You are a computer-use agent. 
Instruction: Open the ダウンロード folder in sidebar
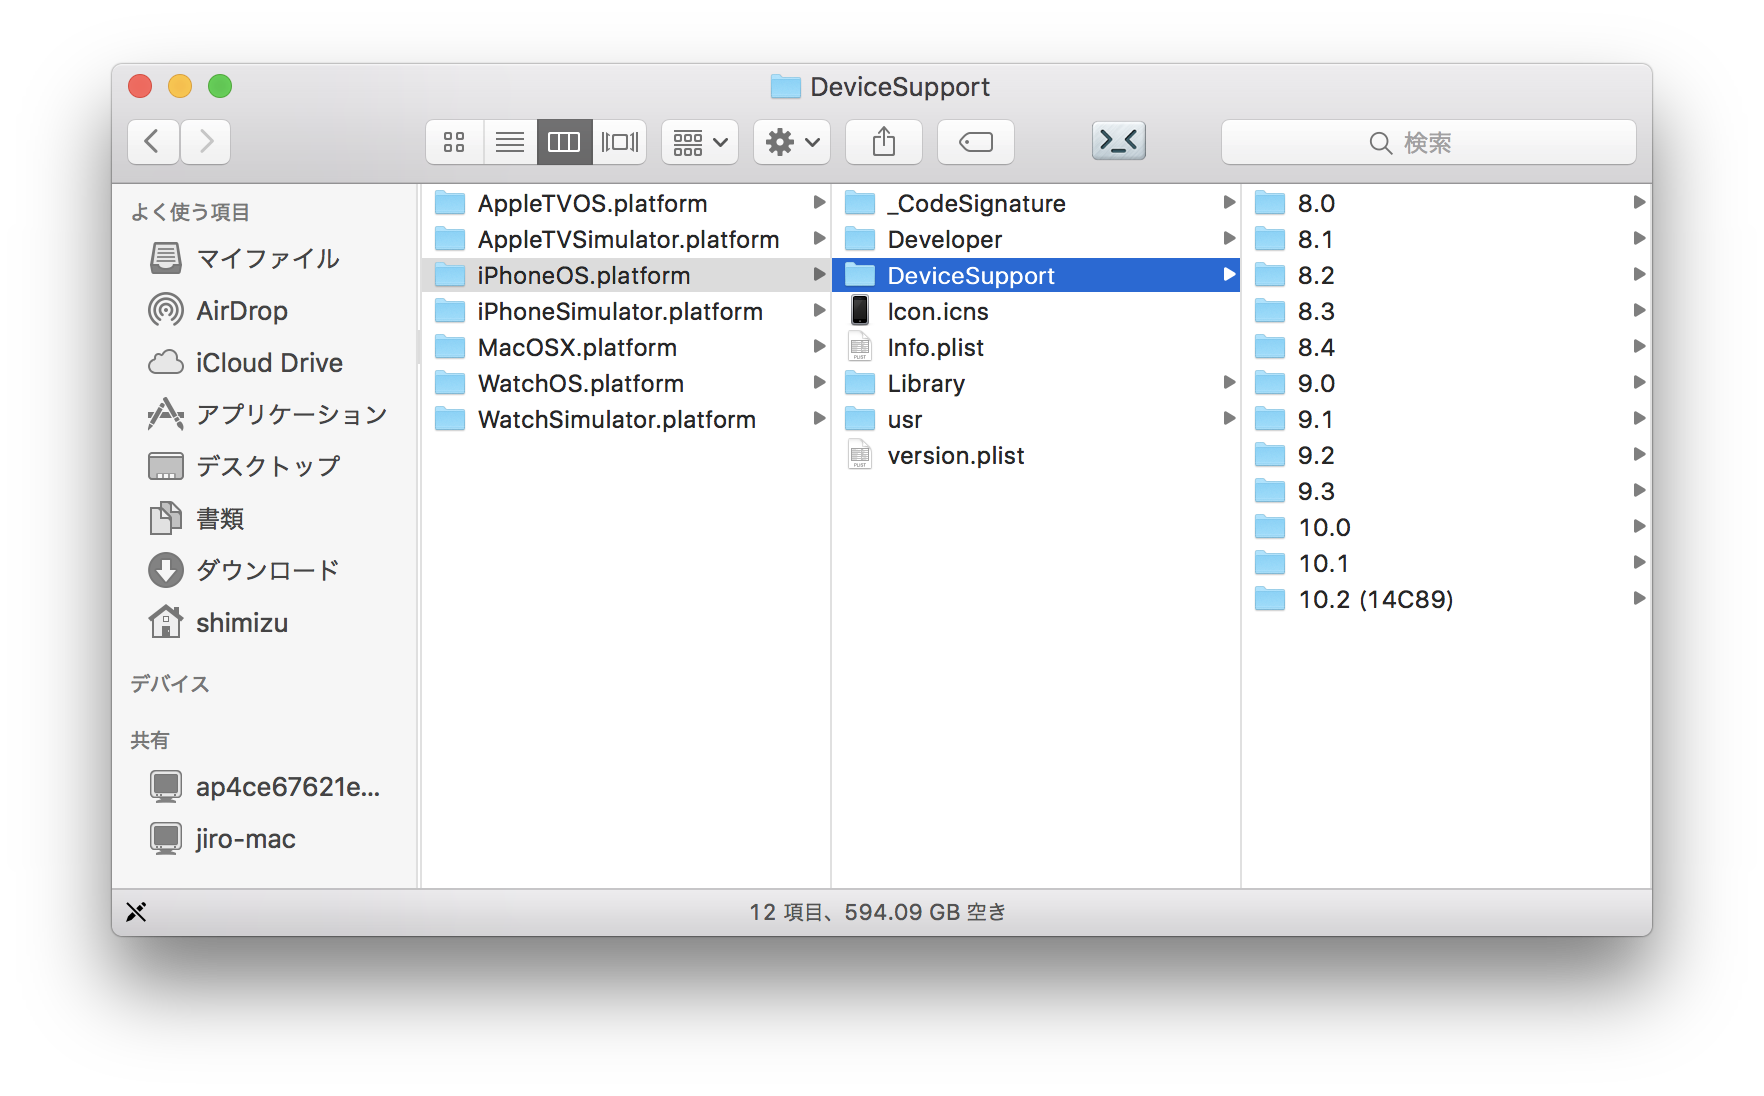point(267,571)
